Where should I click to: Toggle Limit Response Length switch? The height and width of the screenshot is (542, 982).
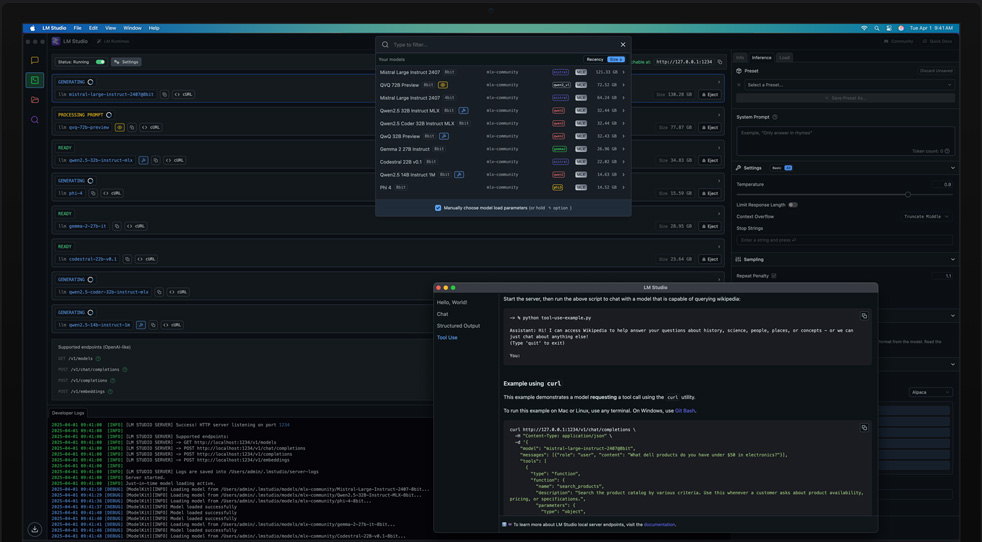click(792, 205)
